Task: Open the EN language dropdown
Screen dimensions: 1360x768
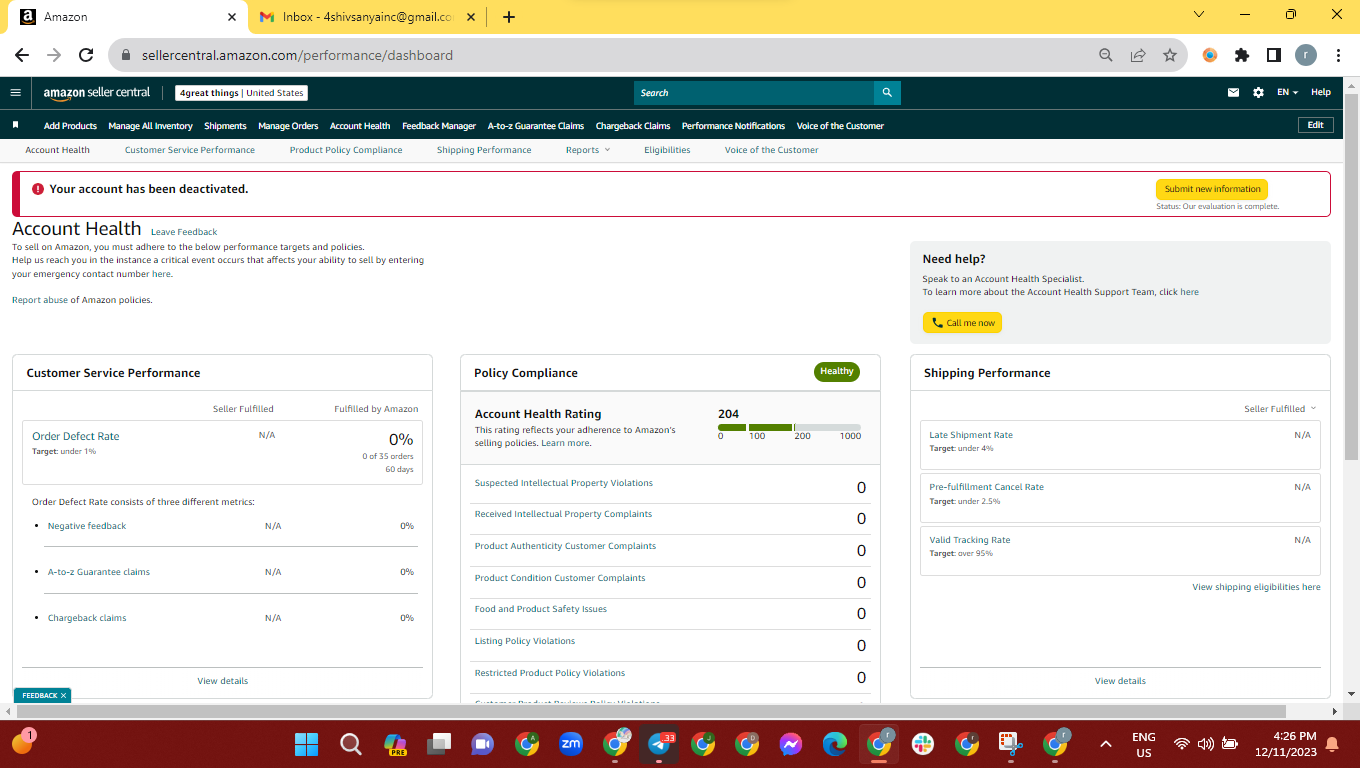Action: pos(1287,93)
